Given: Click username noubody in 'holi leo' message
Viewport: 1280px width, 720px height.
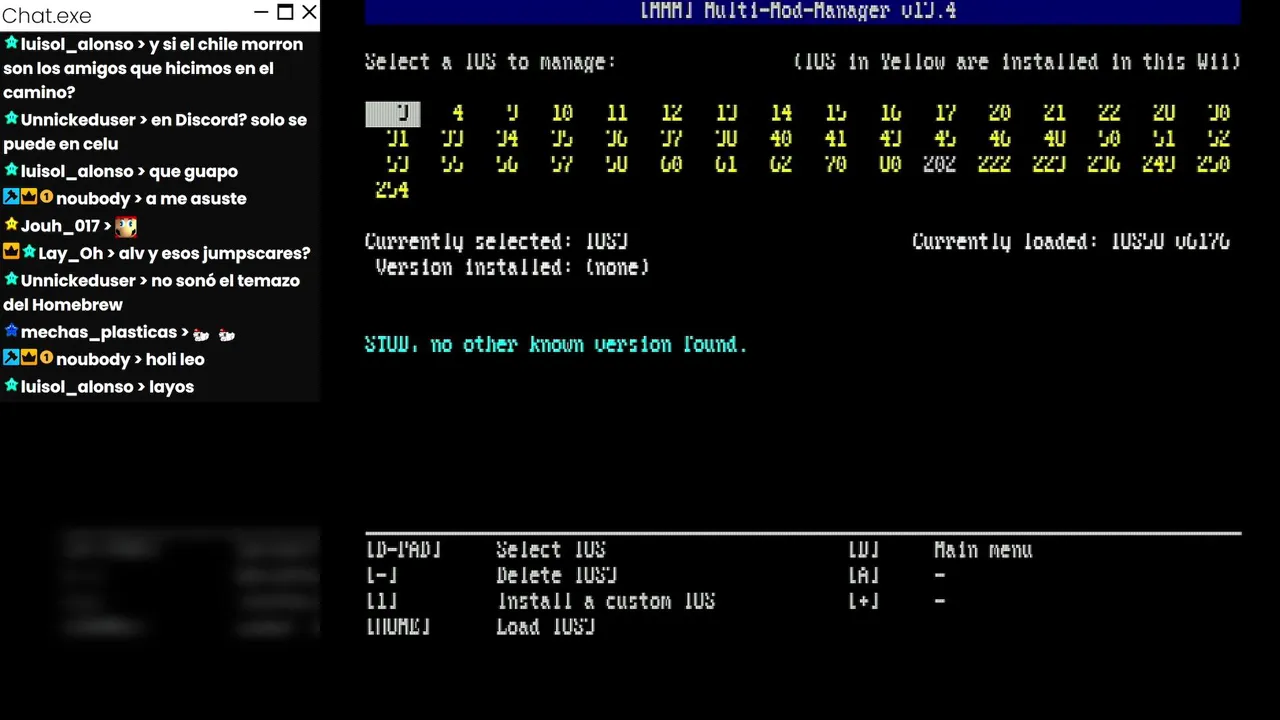Looking at the screenshot, I should pyautogui.click(x=95, y=359).
